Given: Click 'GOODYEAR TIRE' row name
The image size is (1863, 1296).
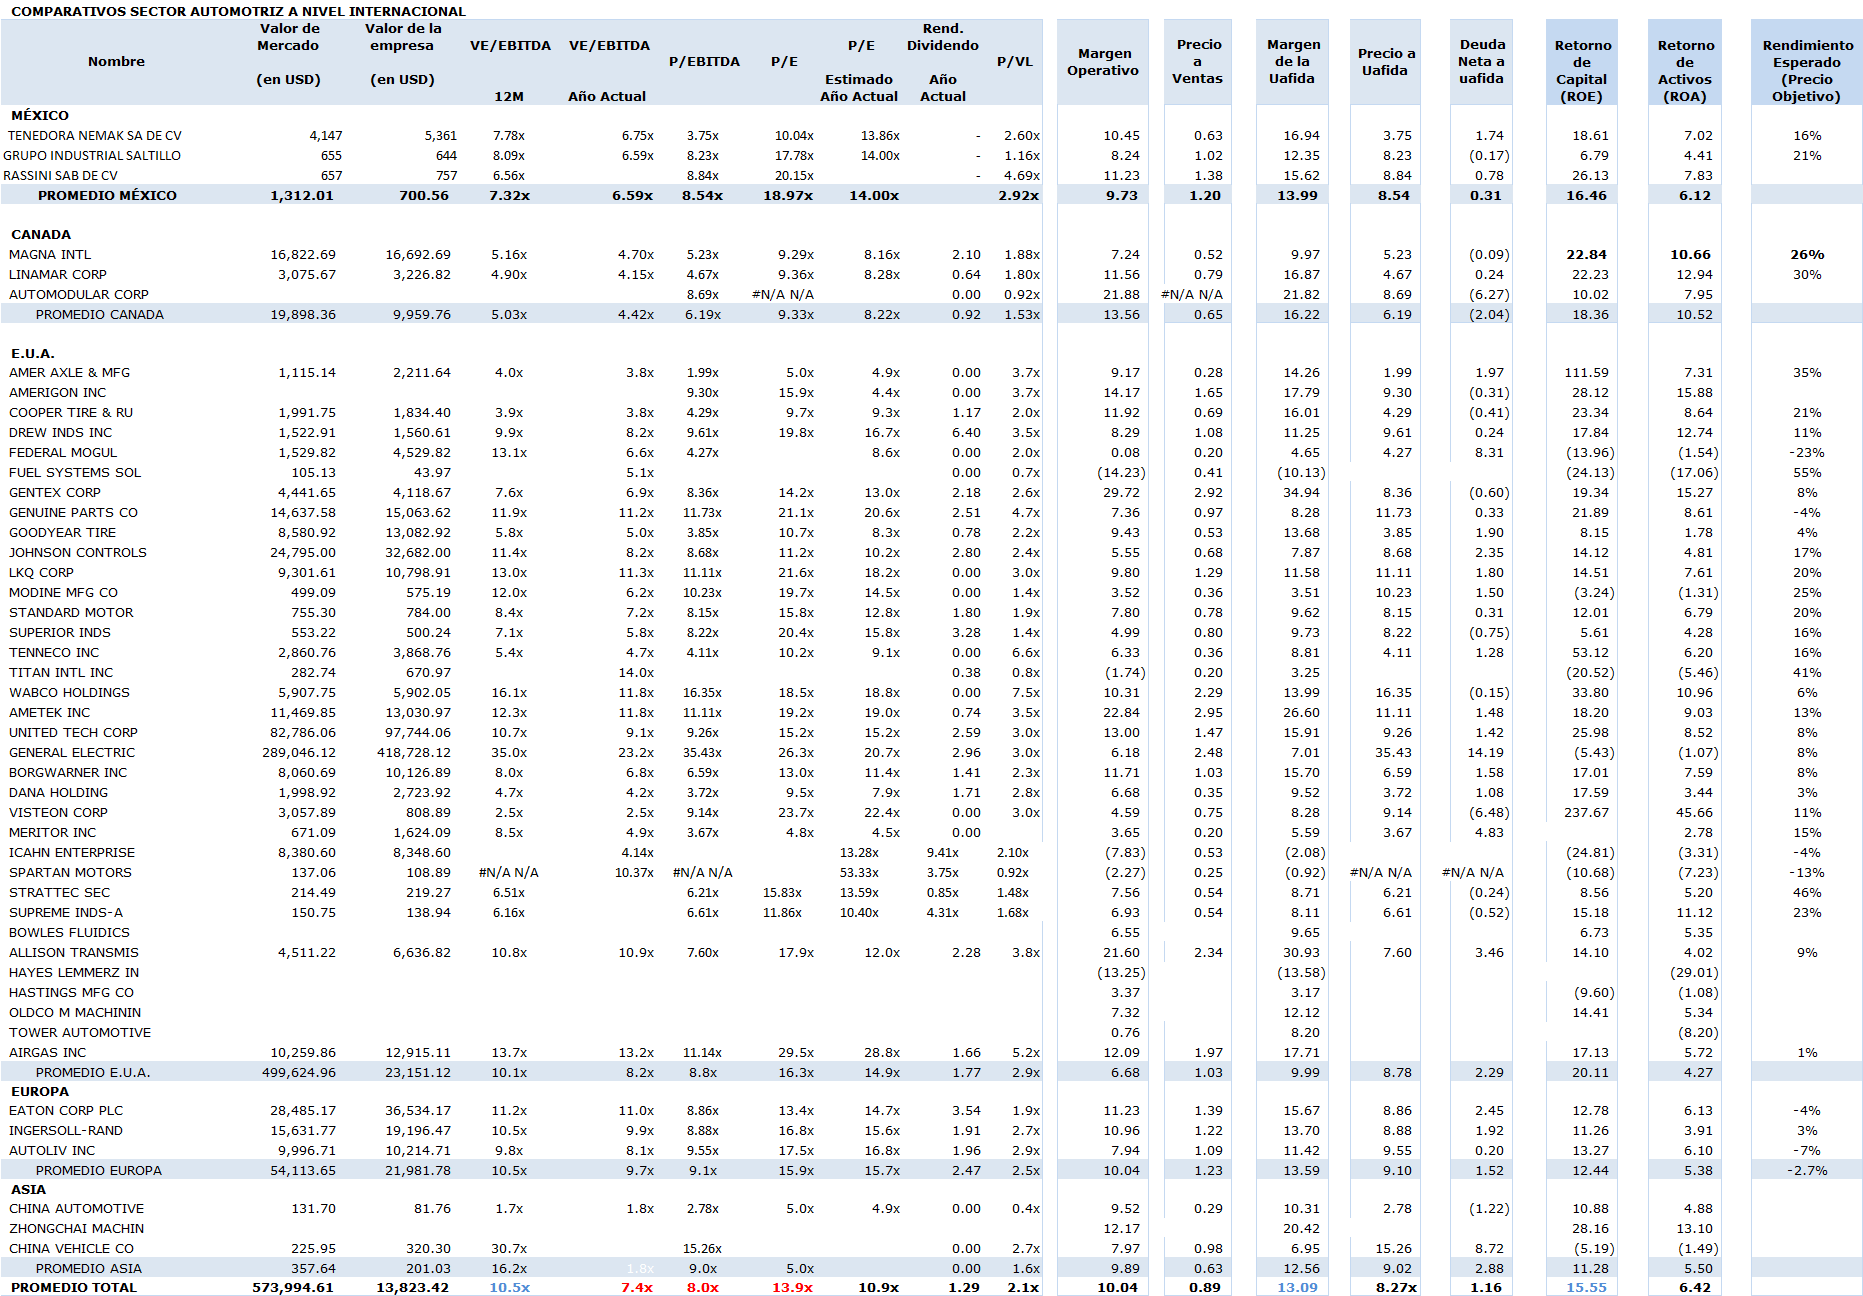Looking at the screenshot, I should pyautogui.click(x=62, y=533).
